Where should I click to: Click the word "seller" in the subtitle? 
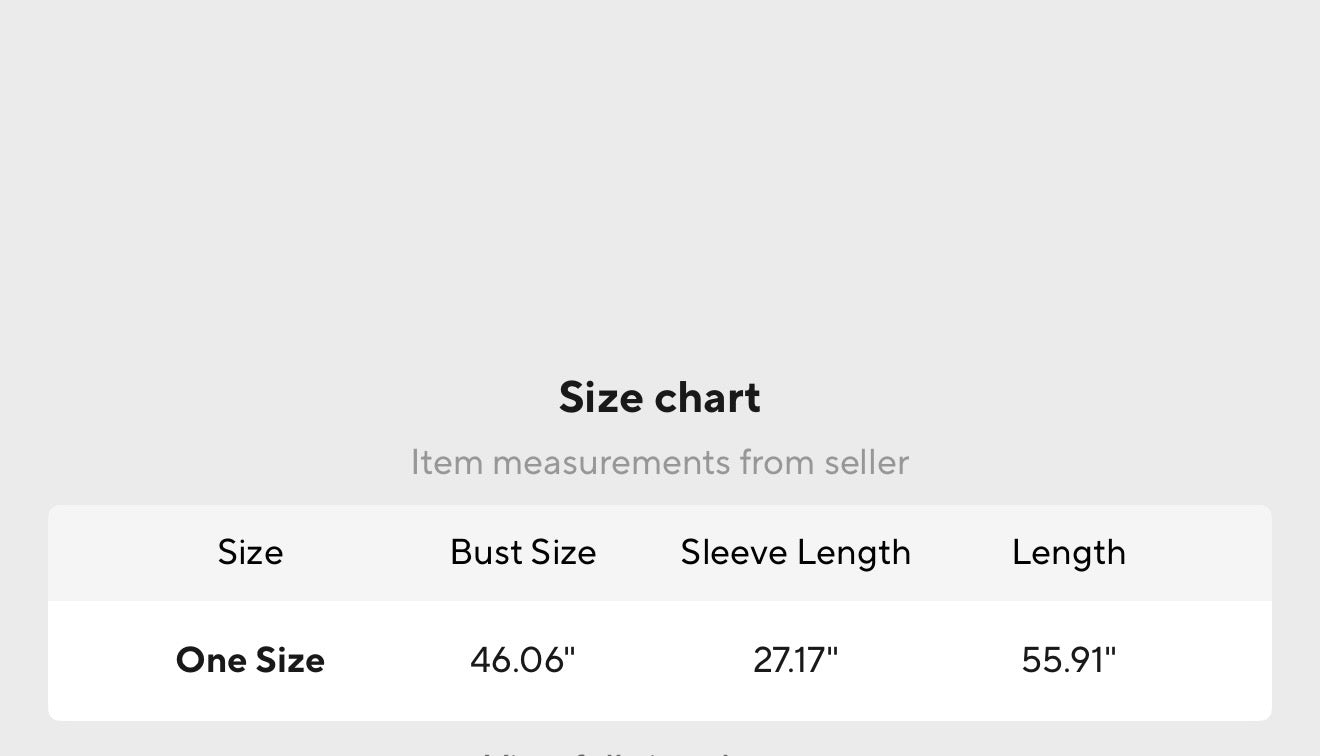(866, 462)
